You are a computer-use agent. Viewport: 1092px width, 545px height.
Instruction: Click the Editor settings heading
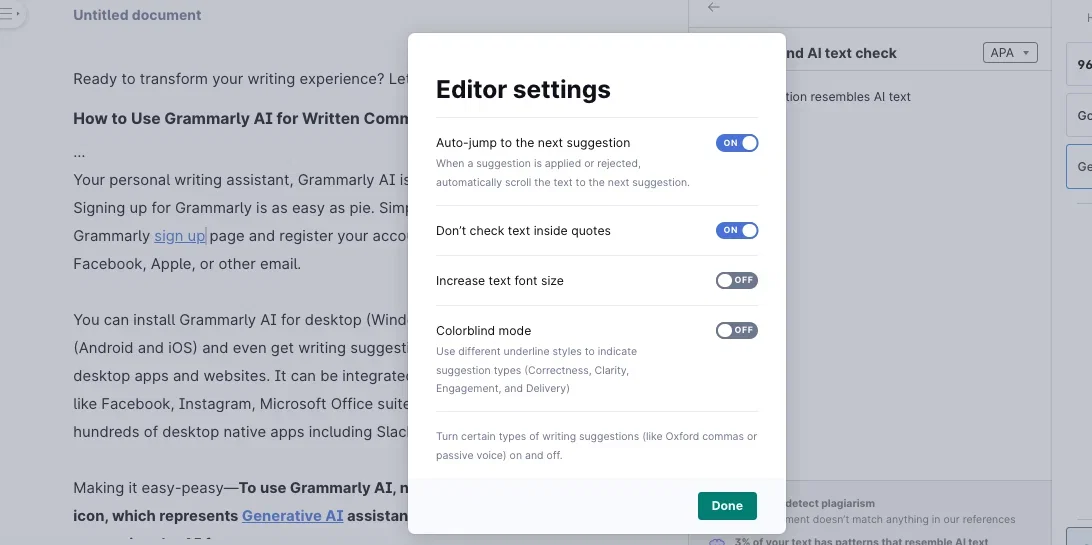click(x=523, y=89)
